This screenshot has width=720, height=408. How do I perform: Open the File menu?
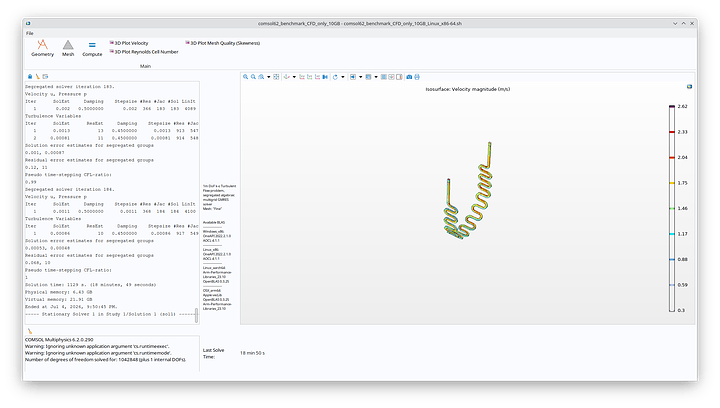click(x=29, y=33)
